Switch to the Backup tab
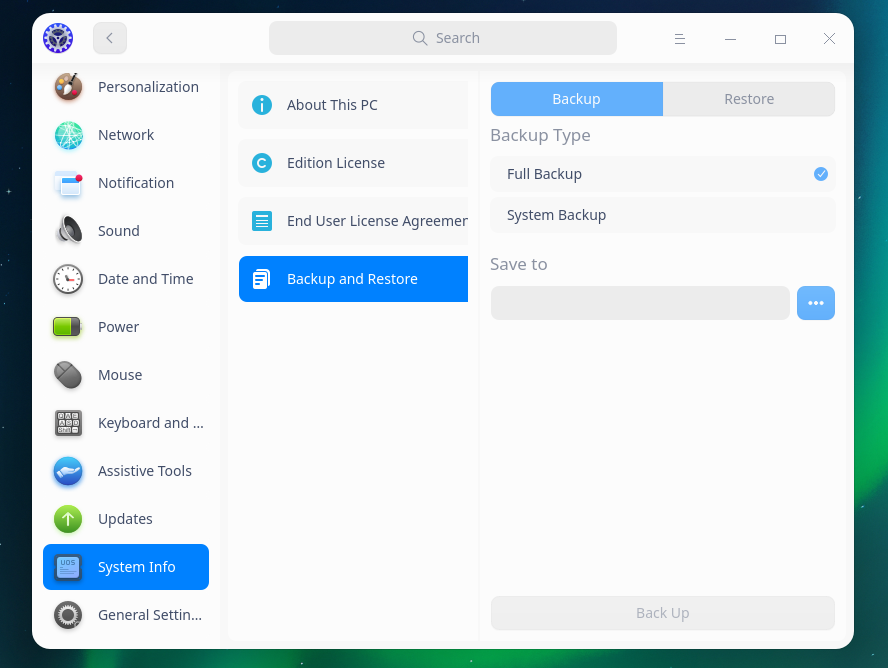The width and height of the screenshot is (888, 668). 577,99
